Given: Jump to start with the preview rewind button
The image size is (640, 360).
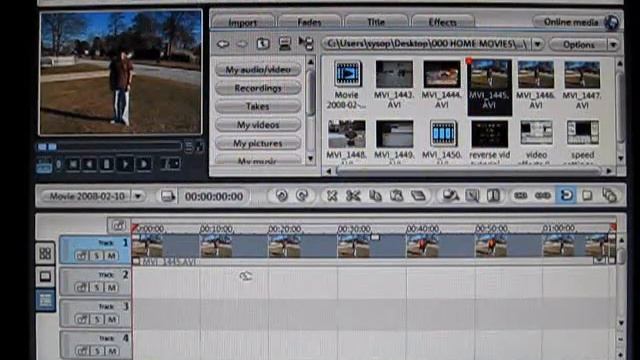Looking at the screenshot, I should click(73, 164).
